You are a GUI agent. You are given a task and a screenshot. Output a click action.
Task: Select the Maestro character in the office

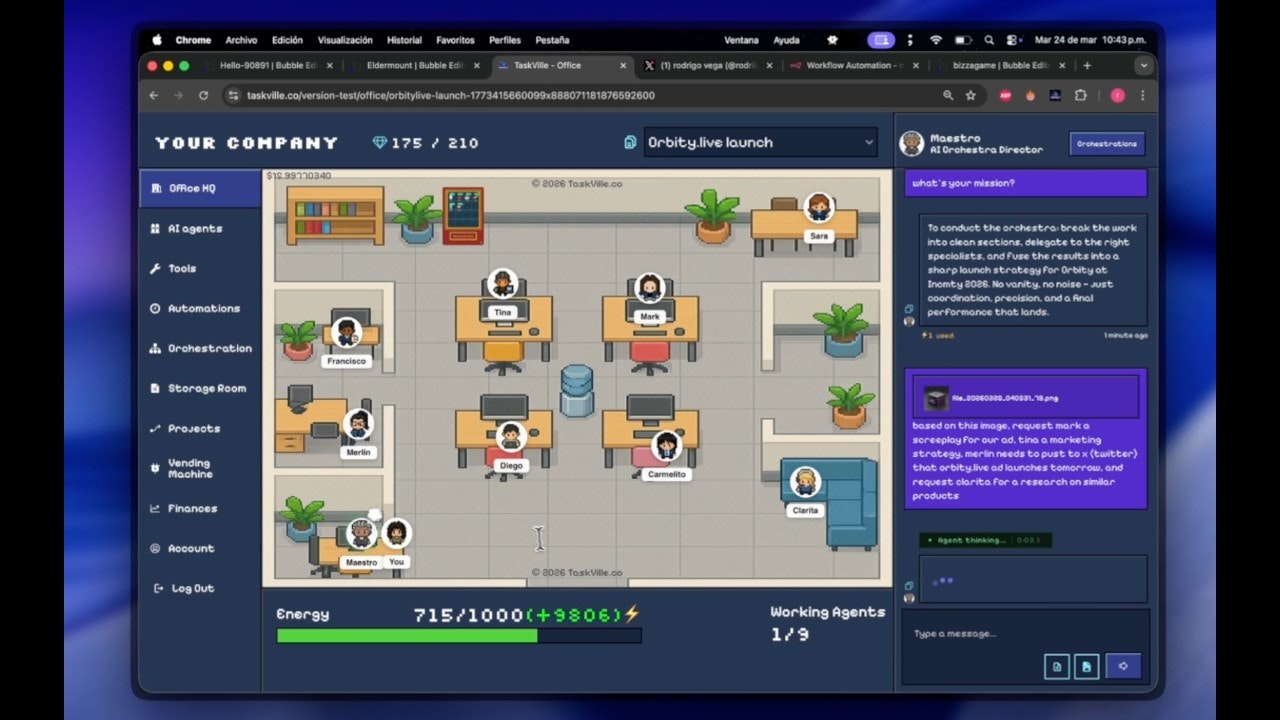point(361,534)
